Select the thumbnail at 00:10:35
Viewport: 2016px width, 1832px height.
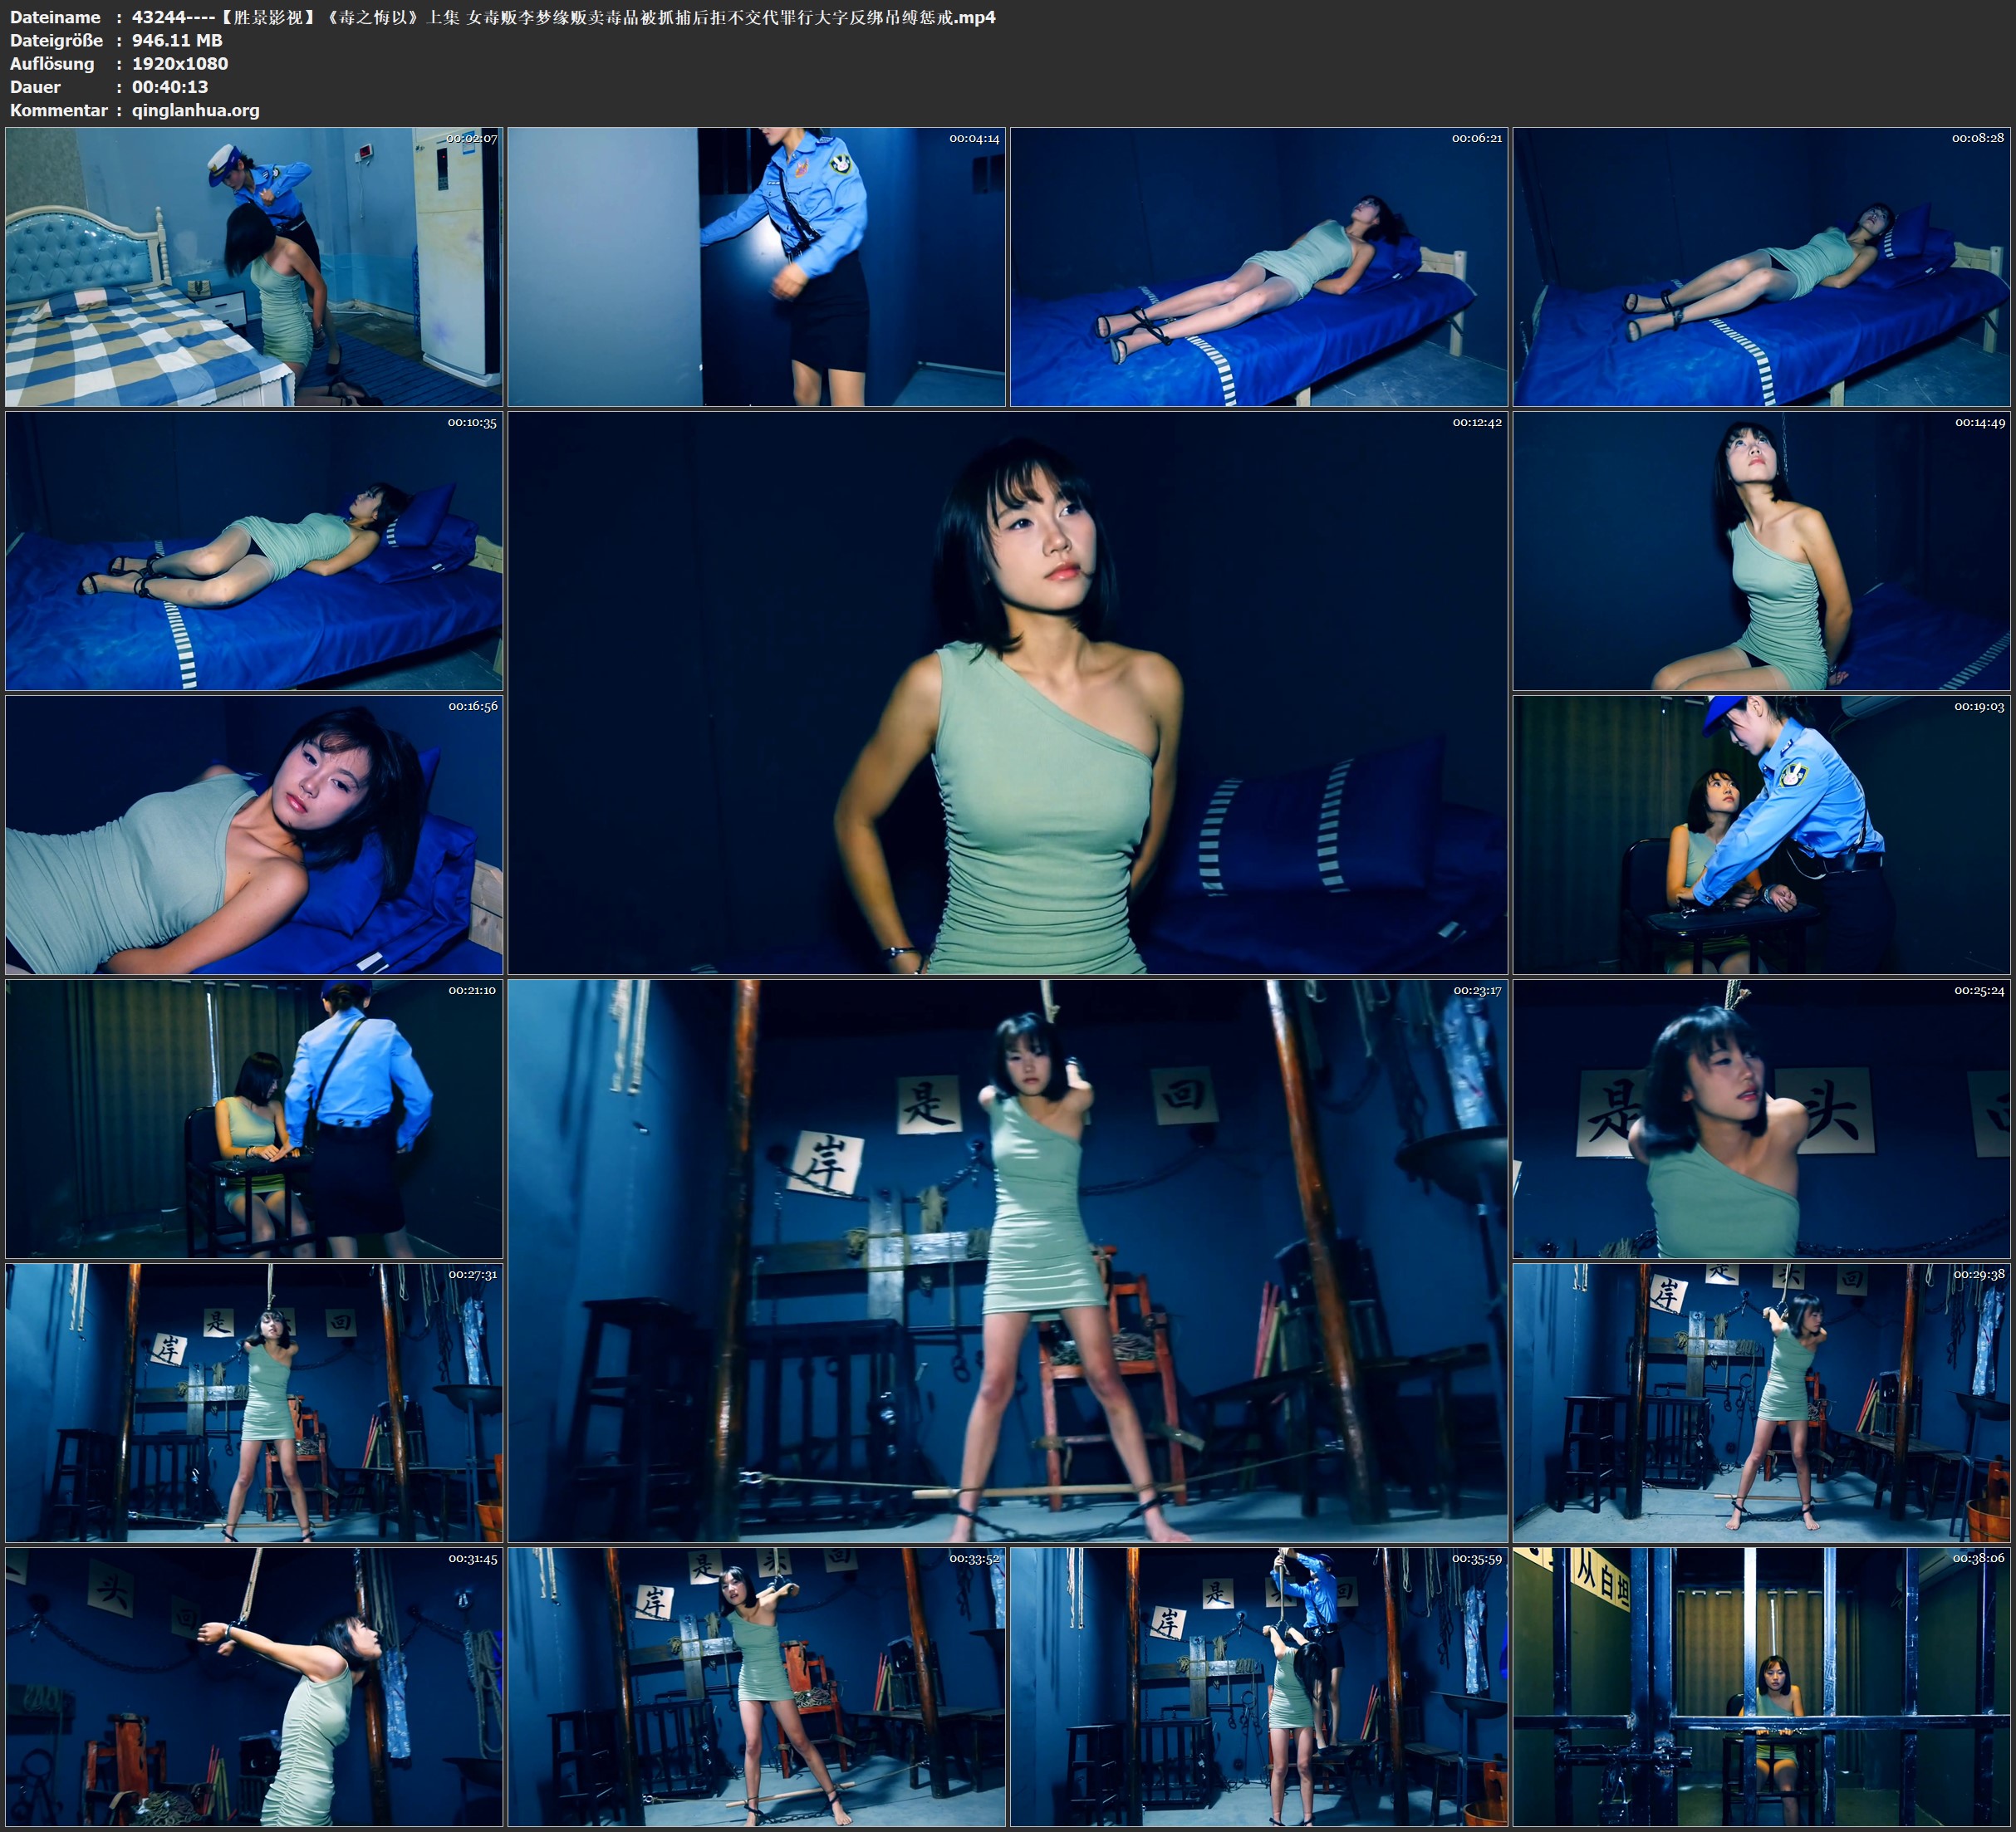click(x=254, y=551)
